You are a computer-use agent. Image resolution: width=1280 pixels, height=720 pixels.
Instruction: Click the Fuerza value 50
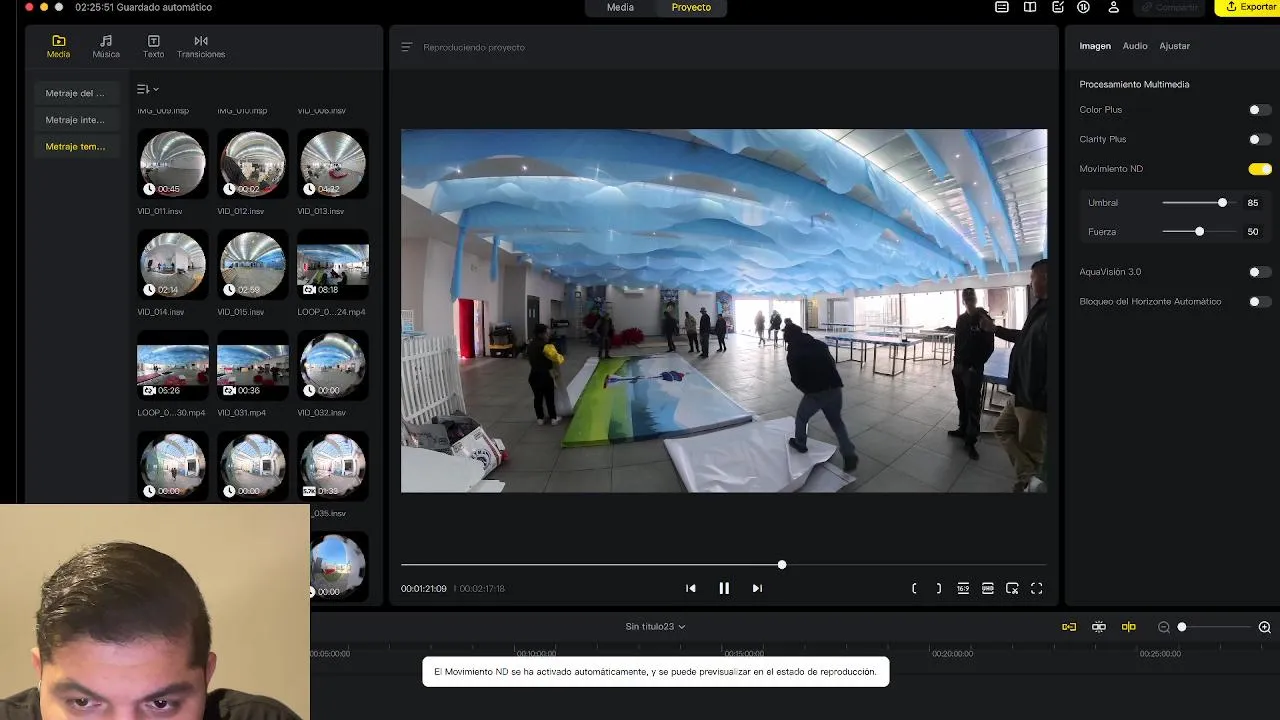click(1253, 232)
